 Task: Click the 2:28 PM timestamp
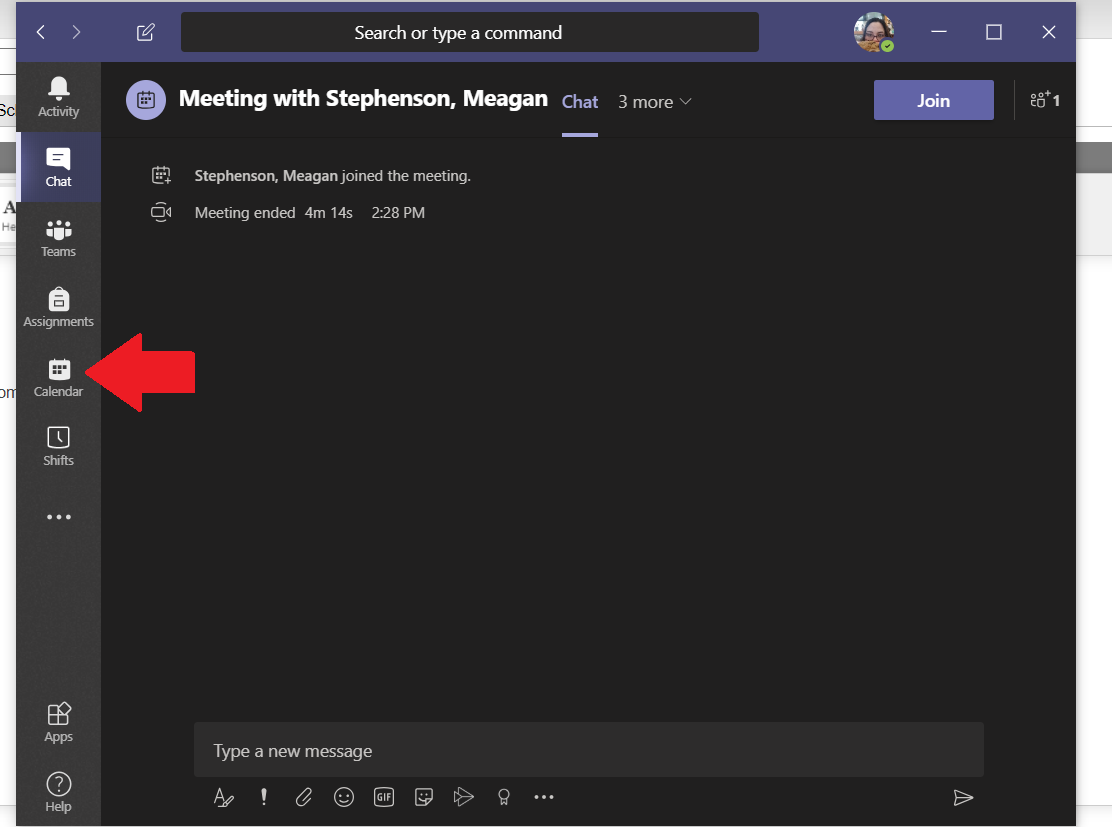(398, 213)
